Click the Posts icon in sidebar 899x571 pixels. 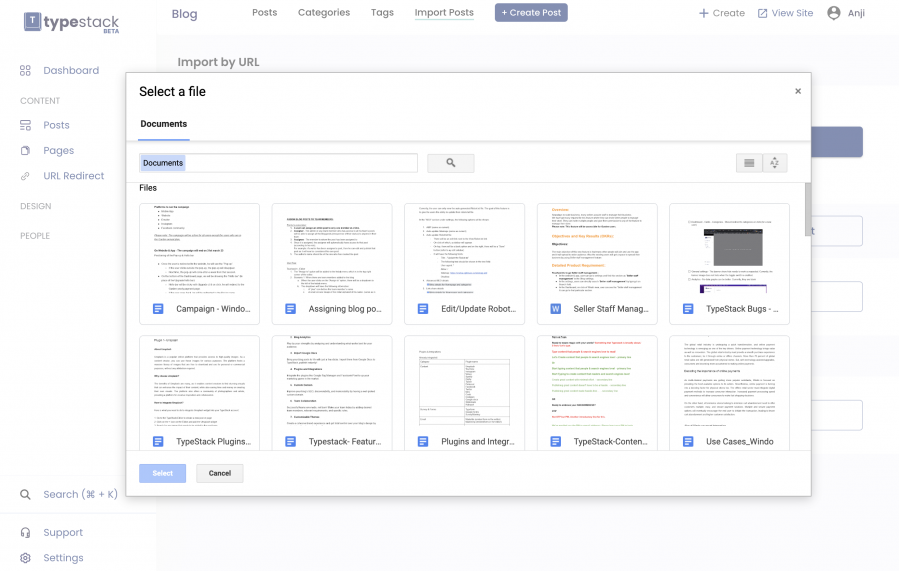coord(26,125)
